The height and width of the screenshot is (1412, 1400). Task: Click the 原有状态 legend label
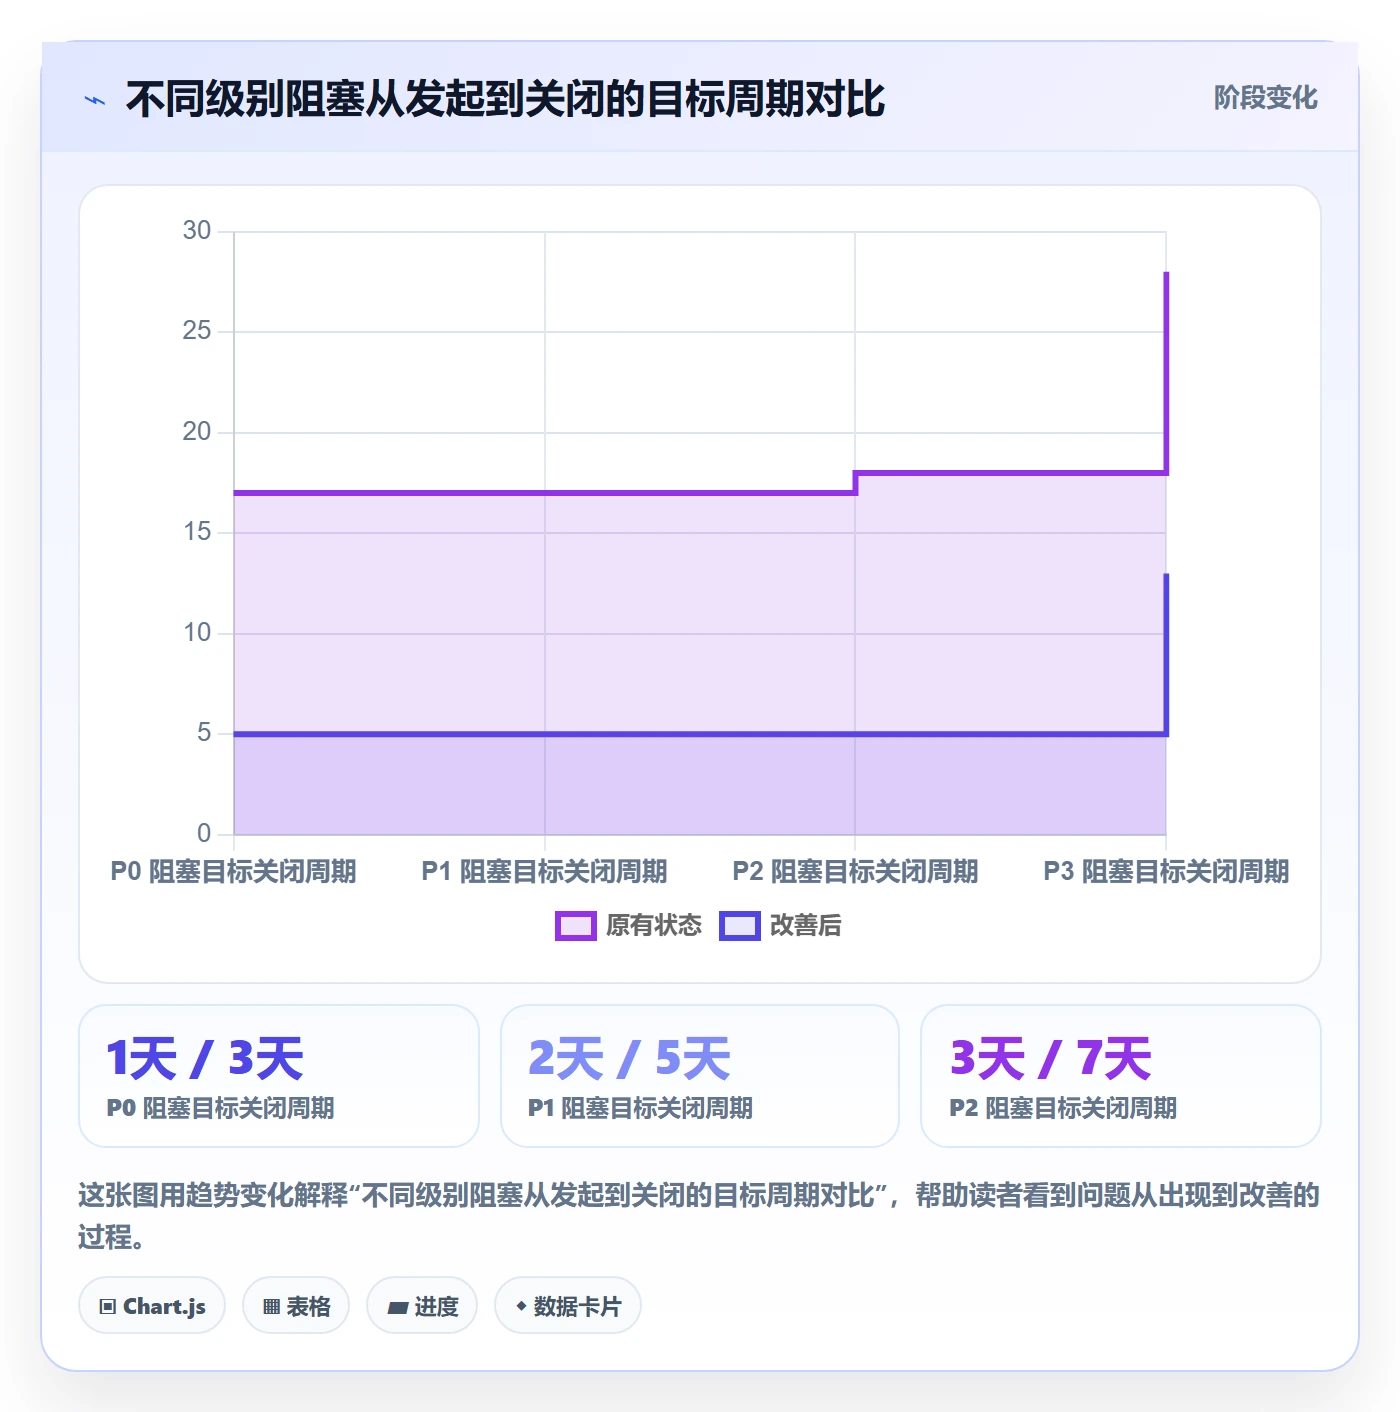click(x=654, y=926)
